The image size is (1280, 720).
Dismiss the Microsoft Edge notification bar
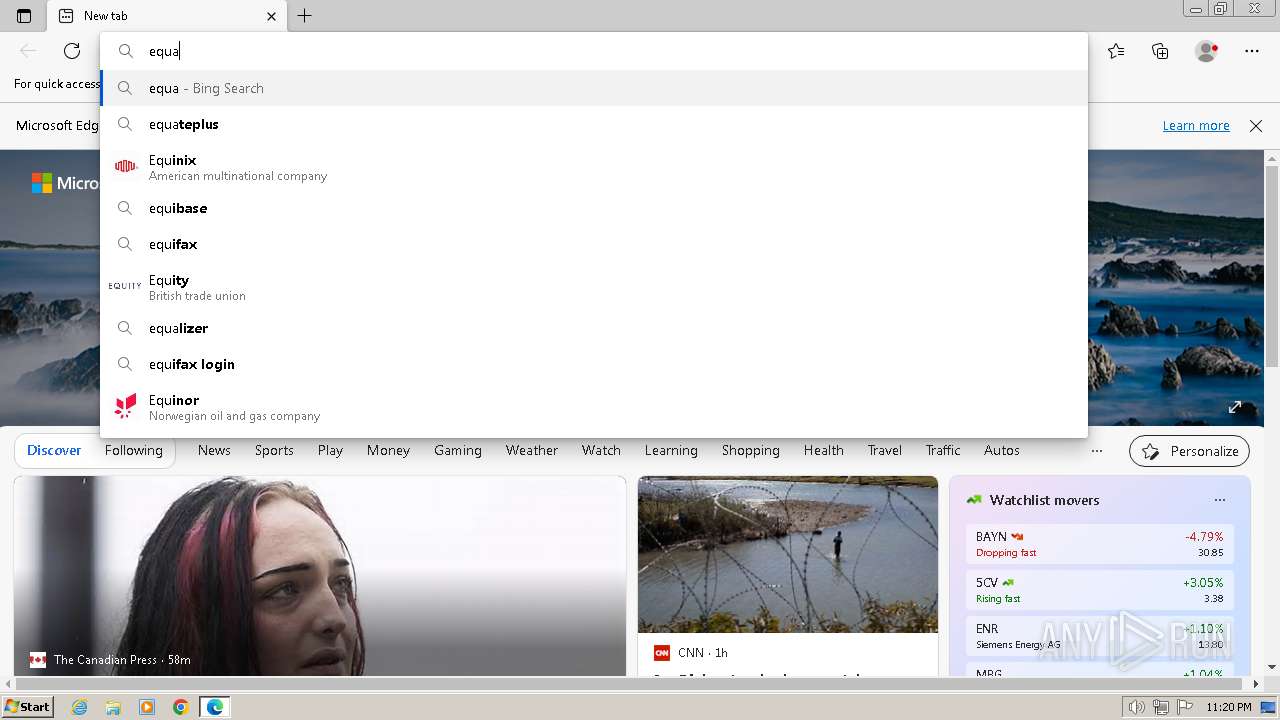(x=1256, y=126)
